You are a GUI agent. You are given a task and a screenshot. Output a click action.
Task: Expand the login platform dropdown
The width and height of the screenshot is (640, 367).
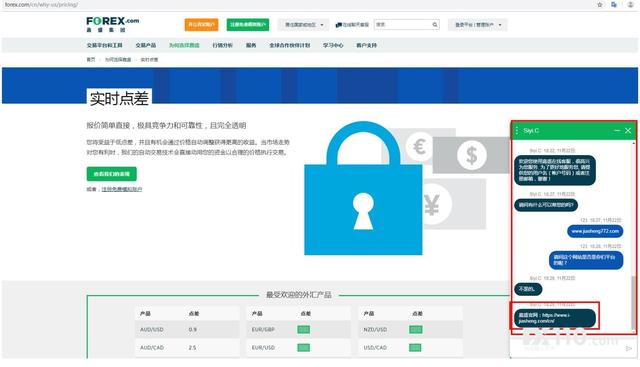click(478, 25)
